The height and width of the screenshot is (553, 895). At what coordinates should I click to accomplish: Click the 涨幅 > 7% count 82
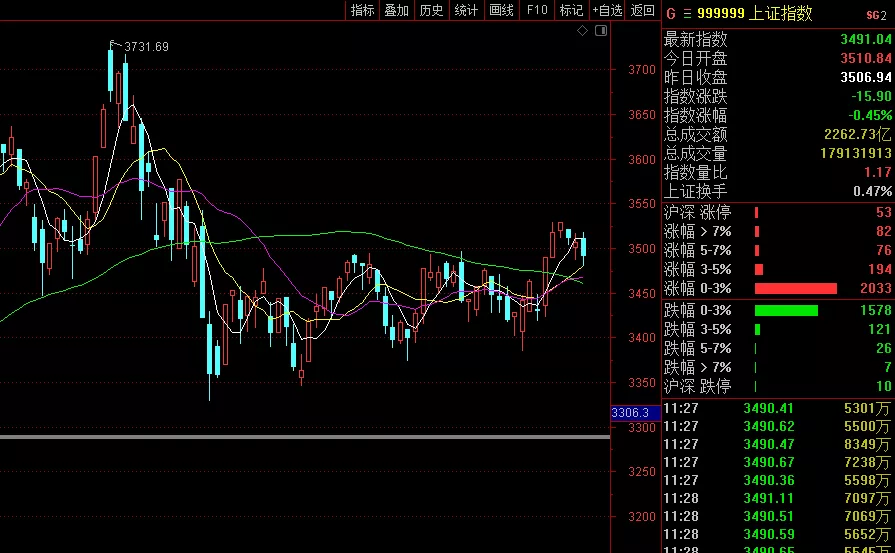tap(884, 232)
